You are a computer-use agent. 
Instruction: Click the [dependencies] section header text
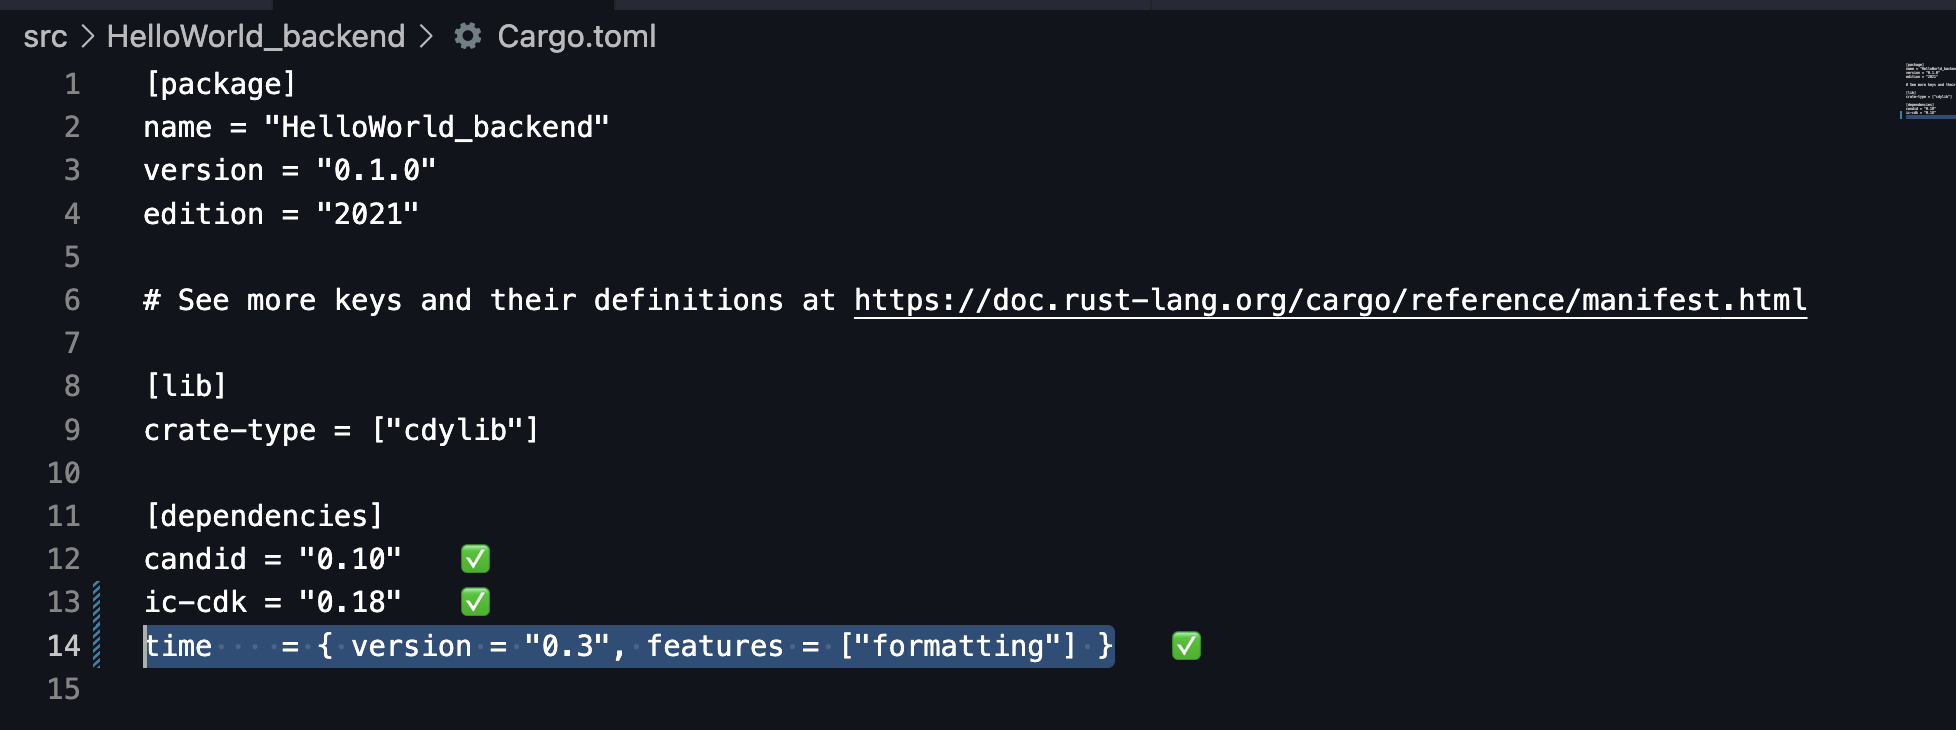coord(262,515)
